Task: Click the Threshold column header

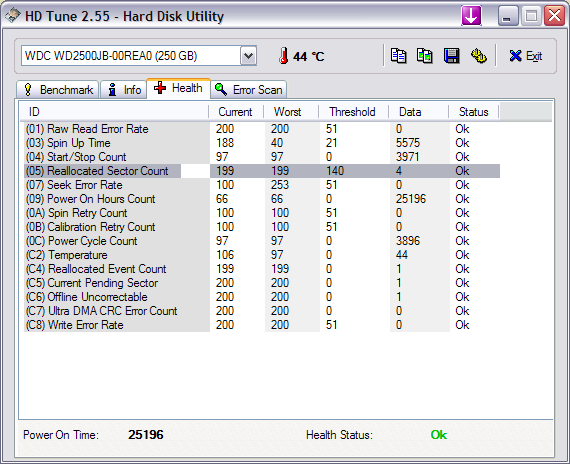Action: [x=353, y=112]
